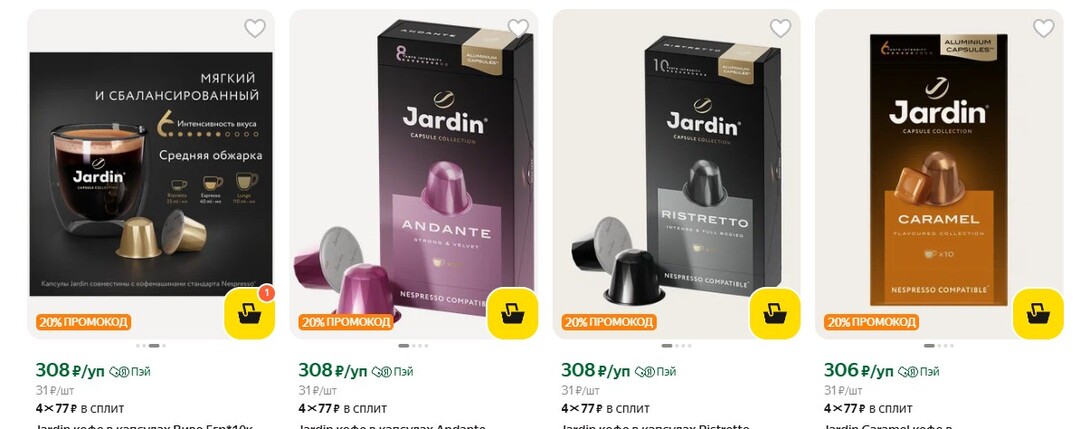
Task: Click the 20% промокод badge on first product
Action: point(83,322)
